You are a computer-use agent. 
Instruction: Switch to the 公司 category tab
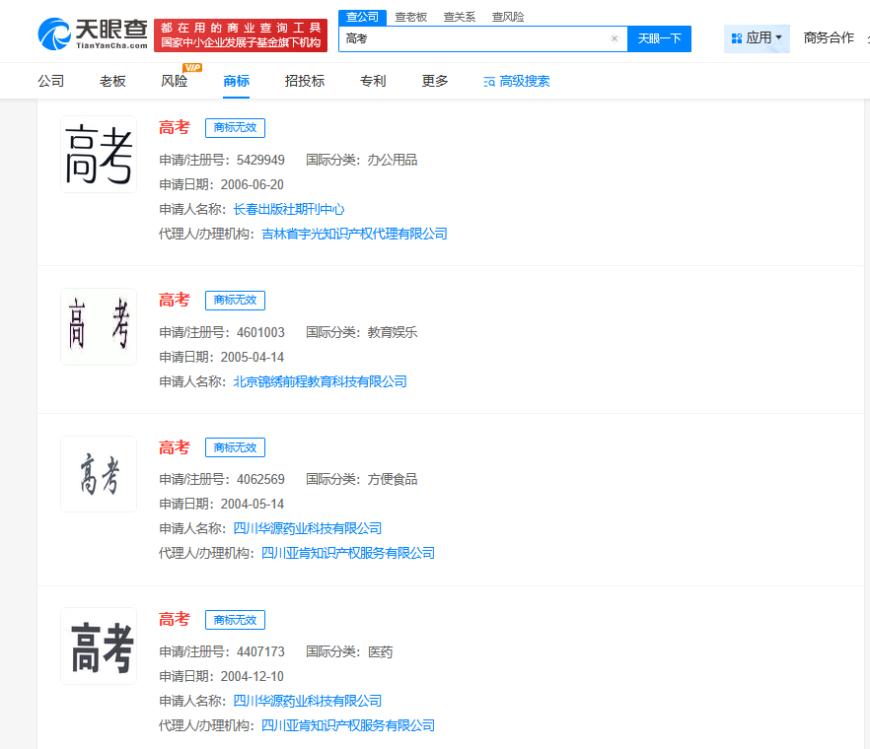(51, 81)
